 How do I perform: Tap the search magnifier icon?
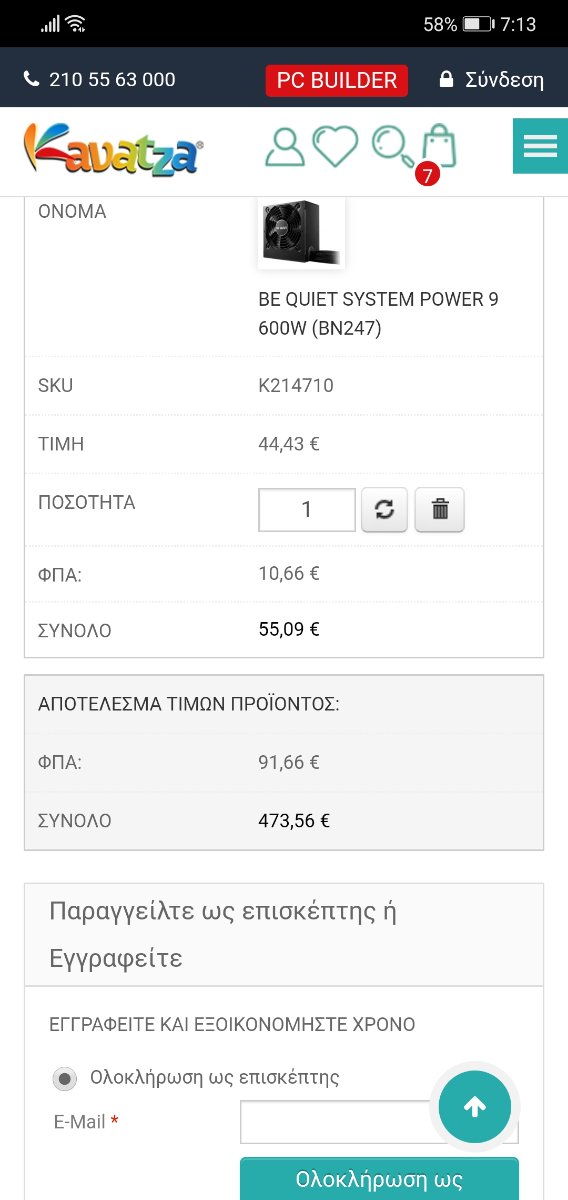point(392,146)
